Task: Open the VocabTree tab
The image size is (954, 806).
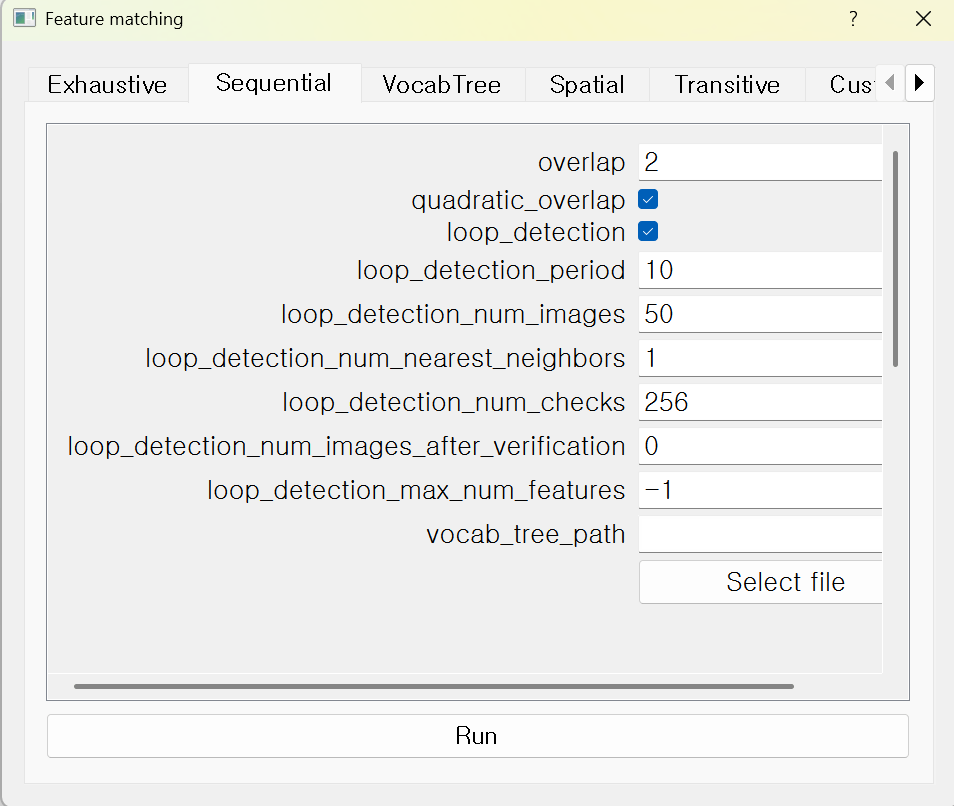Action: tap(441, 85)
